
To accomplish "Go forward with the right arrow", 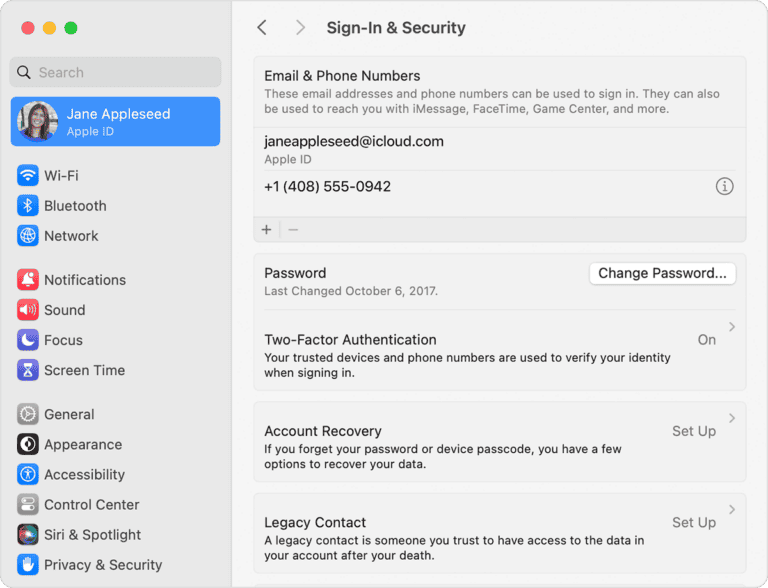I will [x=300, y=27].
